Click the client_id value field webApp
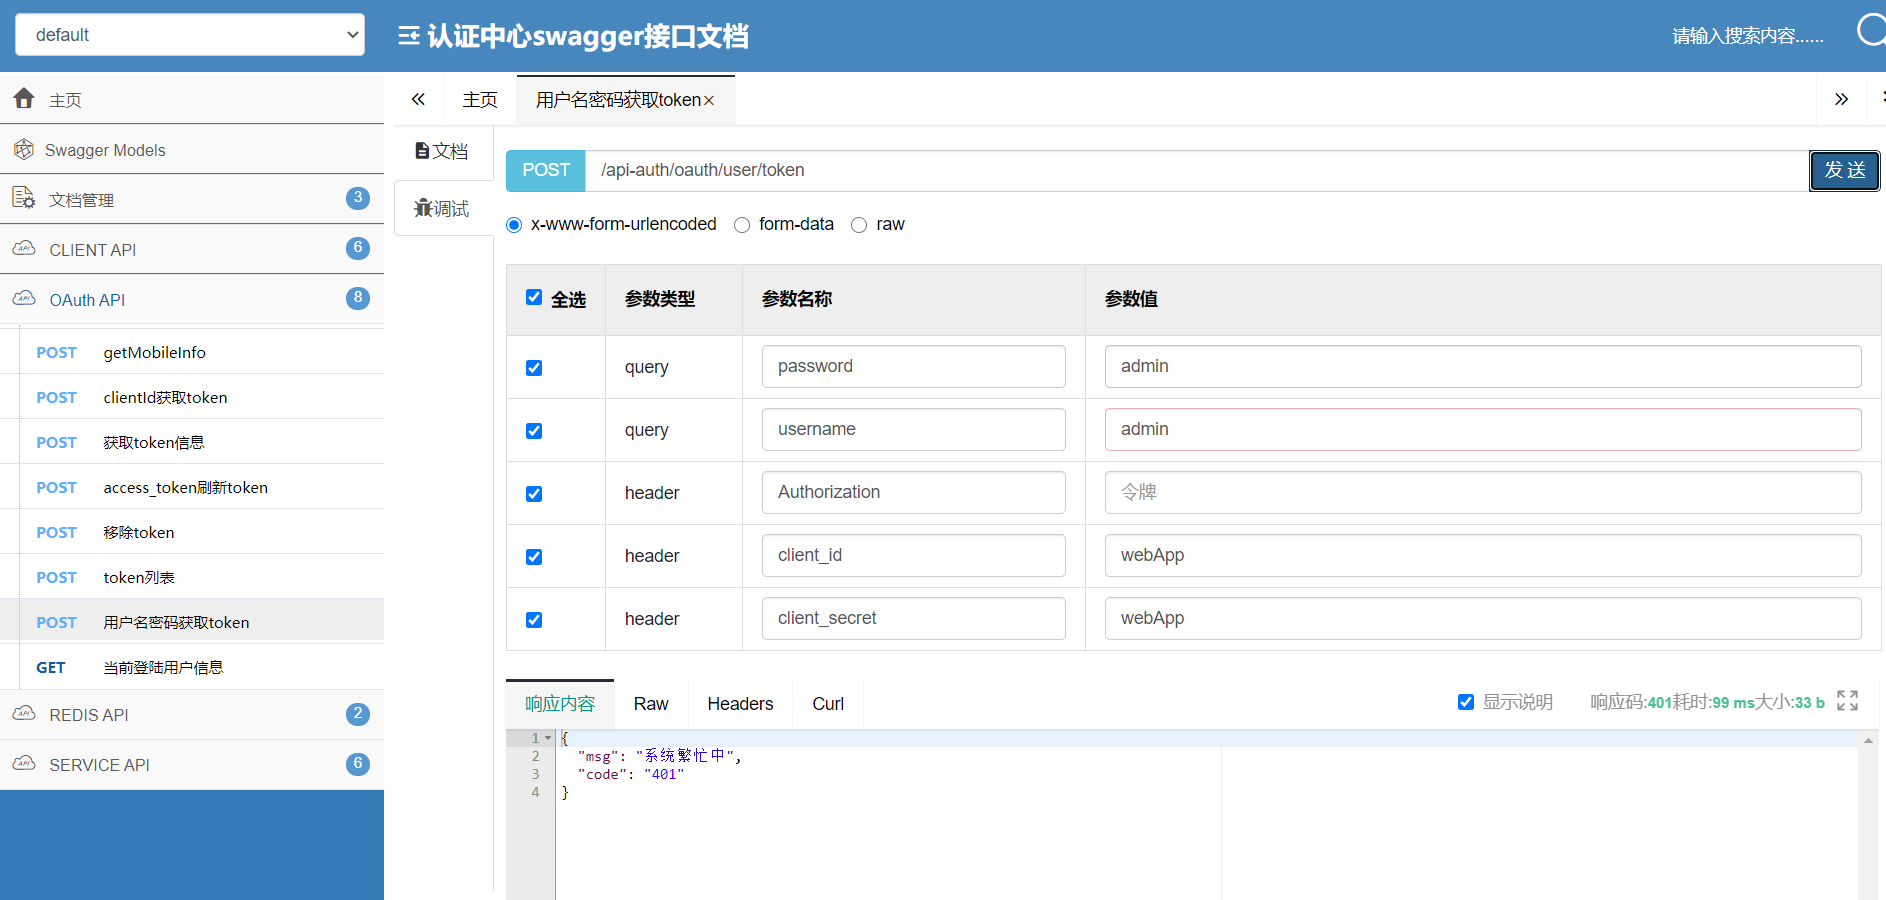Viewport: 1886px width, 900px height. pyautogui.click(x=1483, y=555)
